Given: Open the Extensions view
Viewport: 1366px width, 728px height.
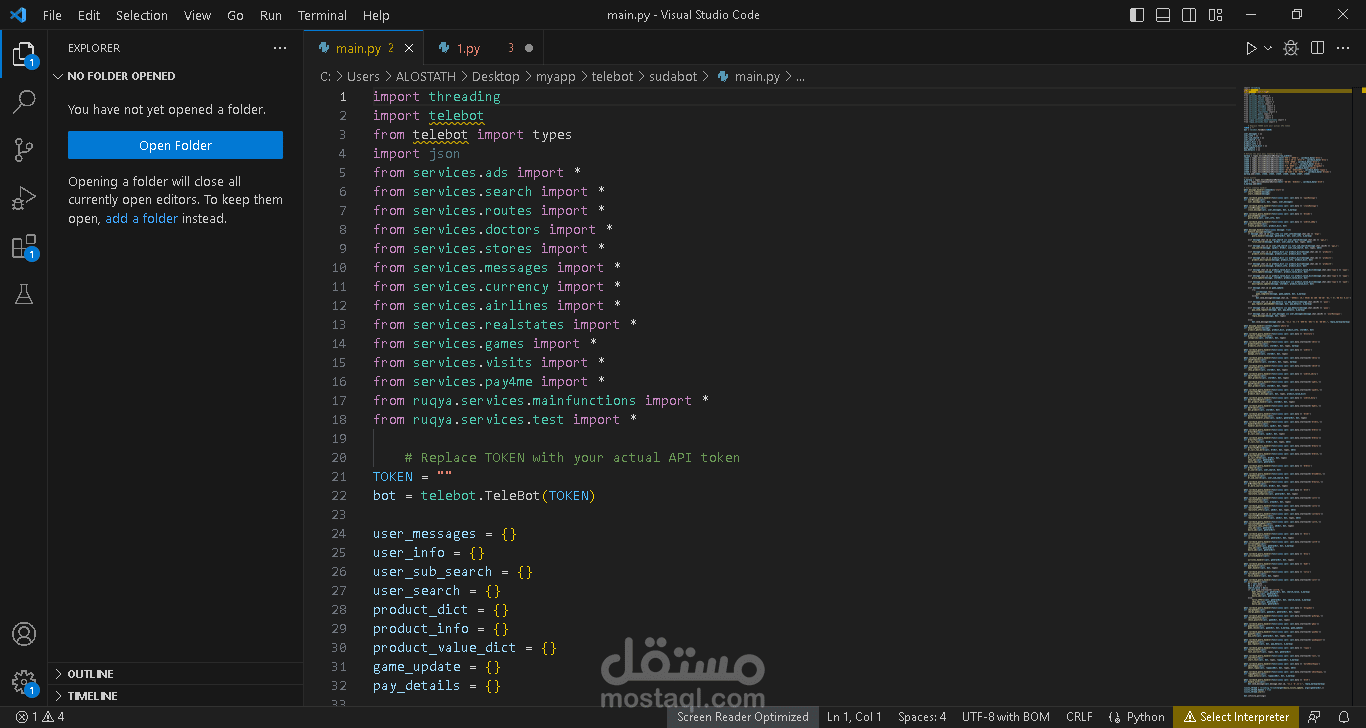Looking at the screenshot, I should [x=24, y=247].
